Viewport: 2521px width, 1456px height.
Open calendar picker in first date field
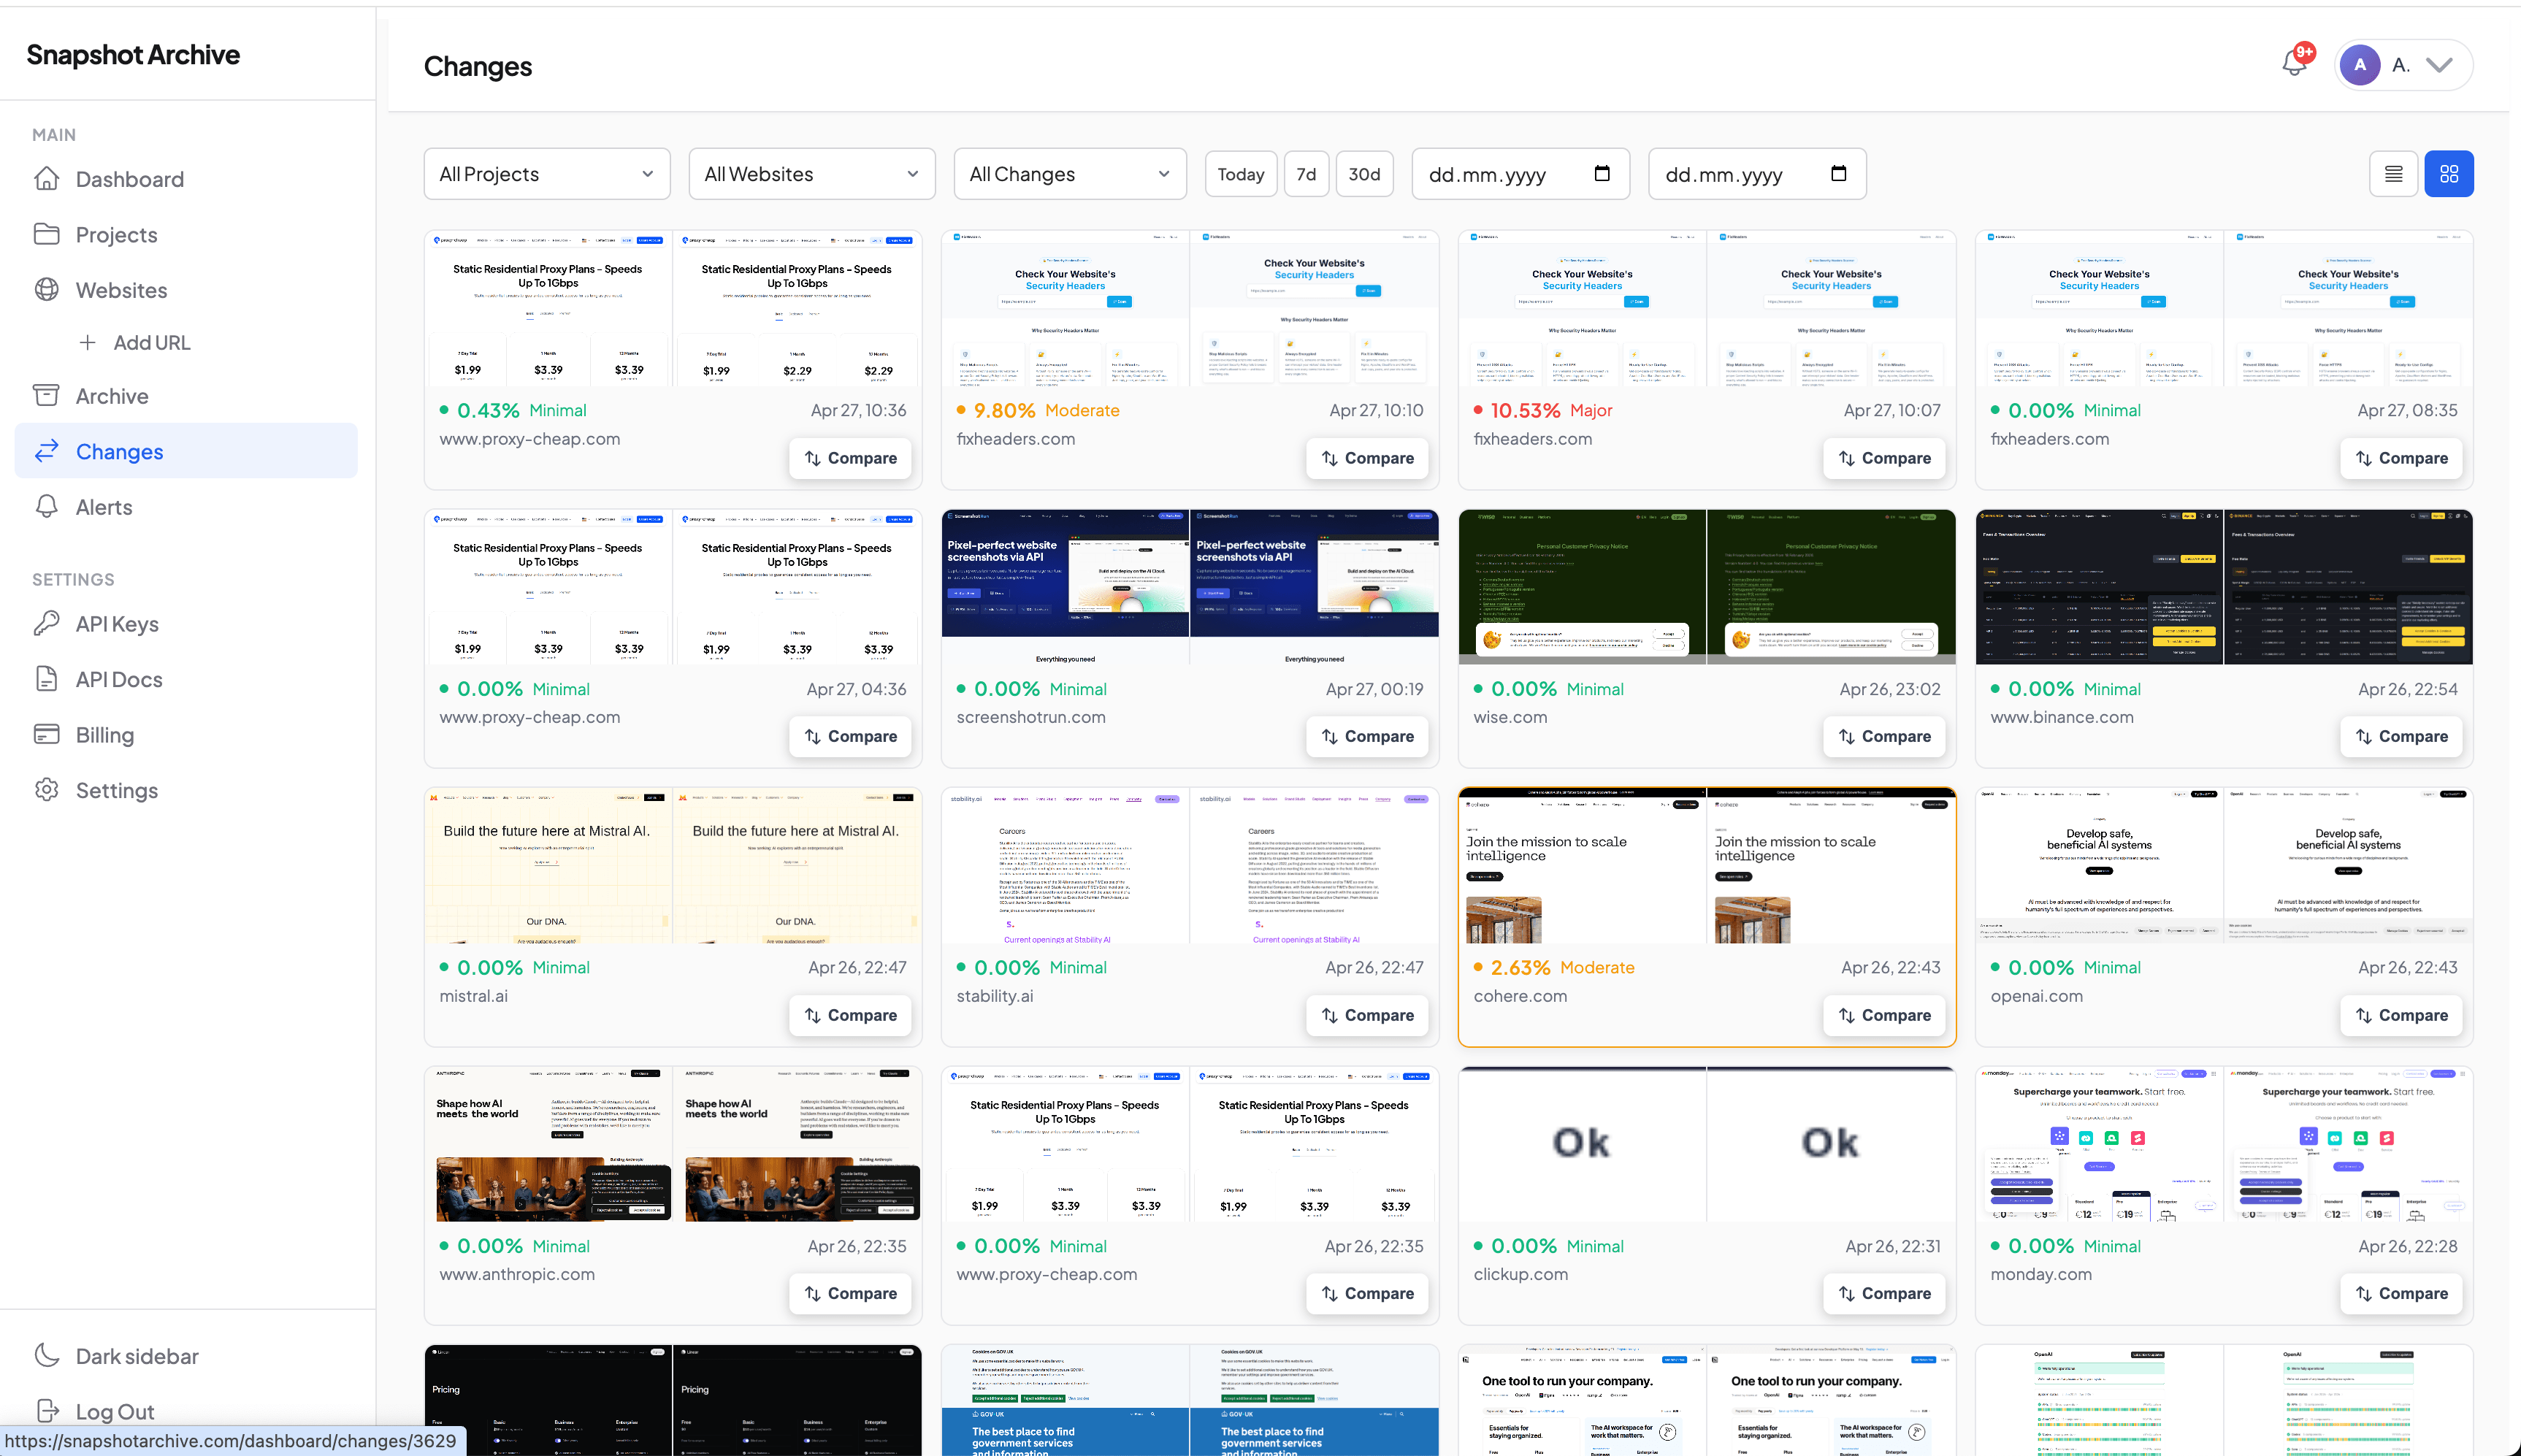1601,174
